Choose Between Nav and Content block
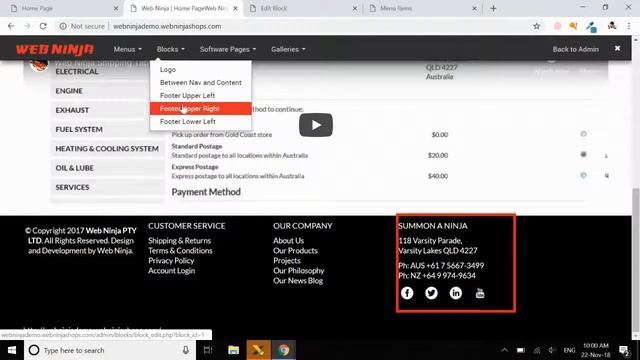Viewport: 640px width, 360px height. point(200,82)
